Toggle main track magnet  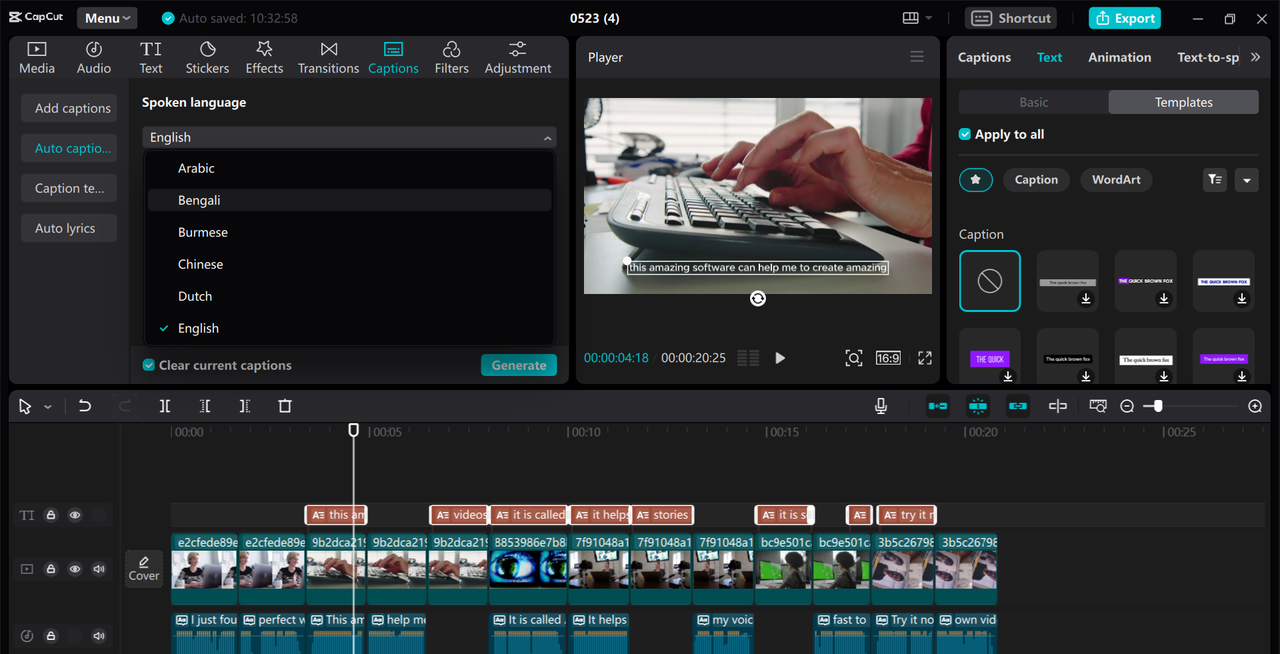[937, 406]
